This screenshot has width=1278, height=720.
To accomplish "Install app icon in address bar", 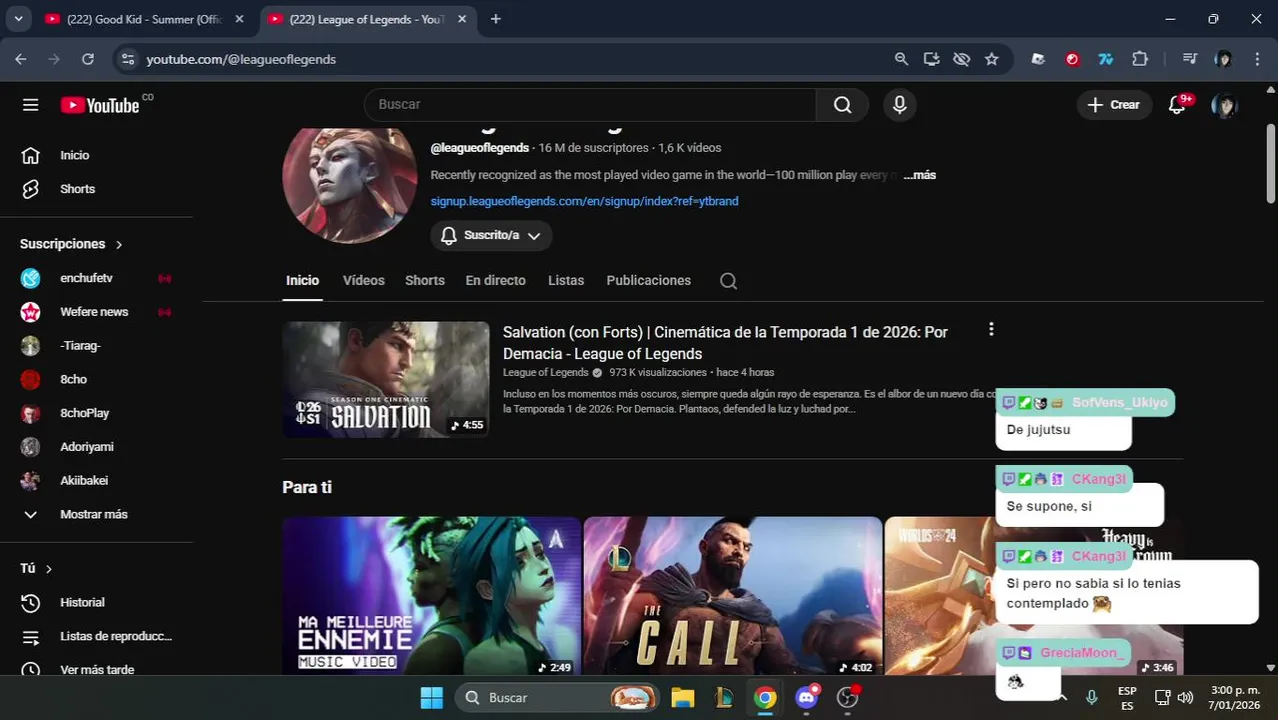I will tap(931, 59).
